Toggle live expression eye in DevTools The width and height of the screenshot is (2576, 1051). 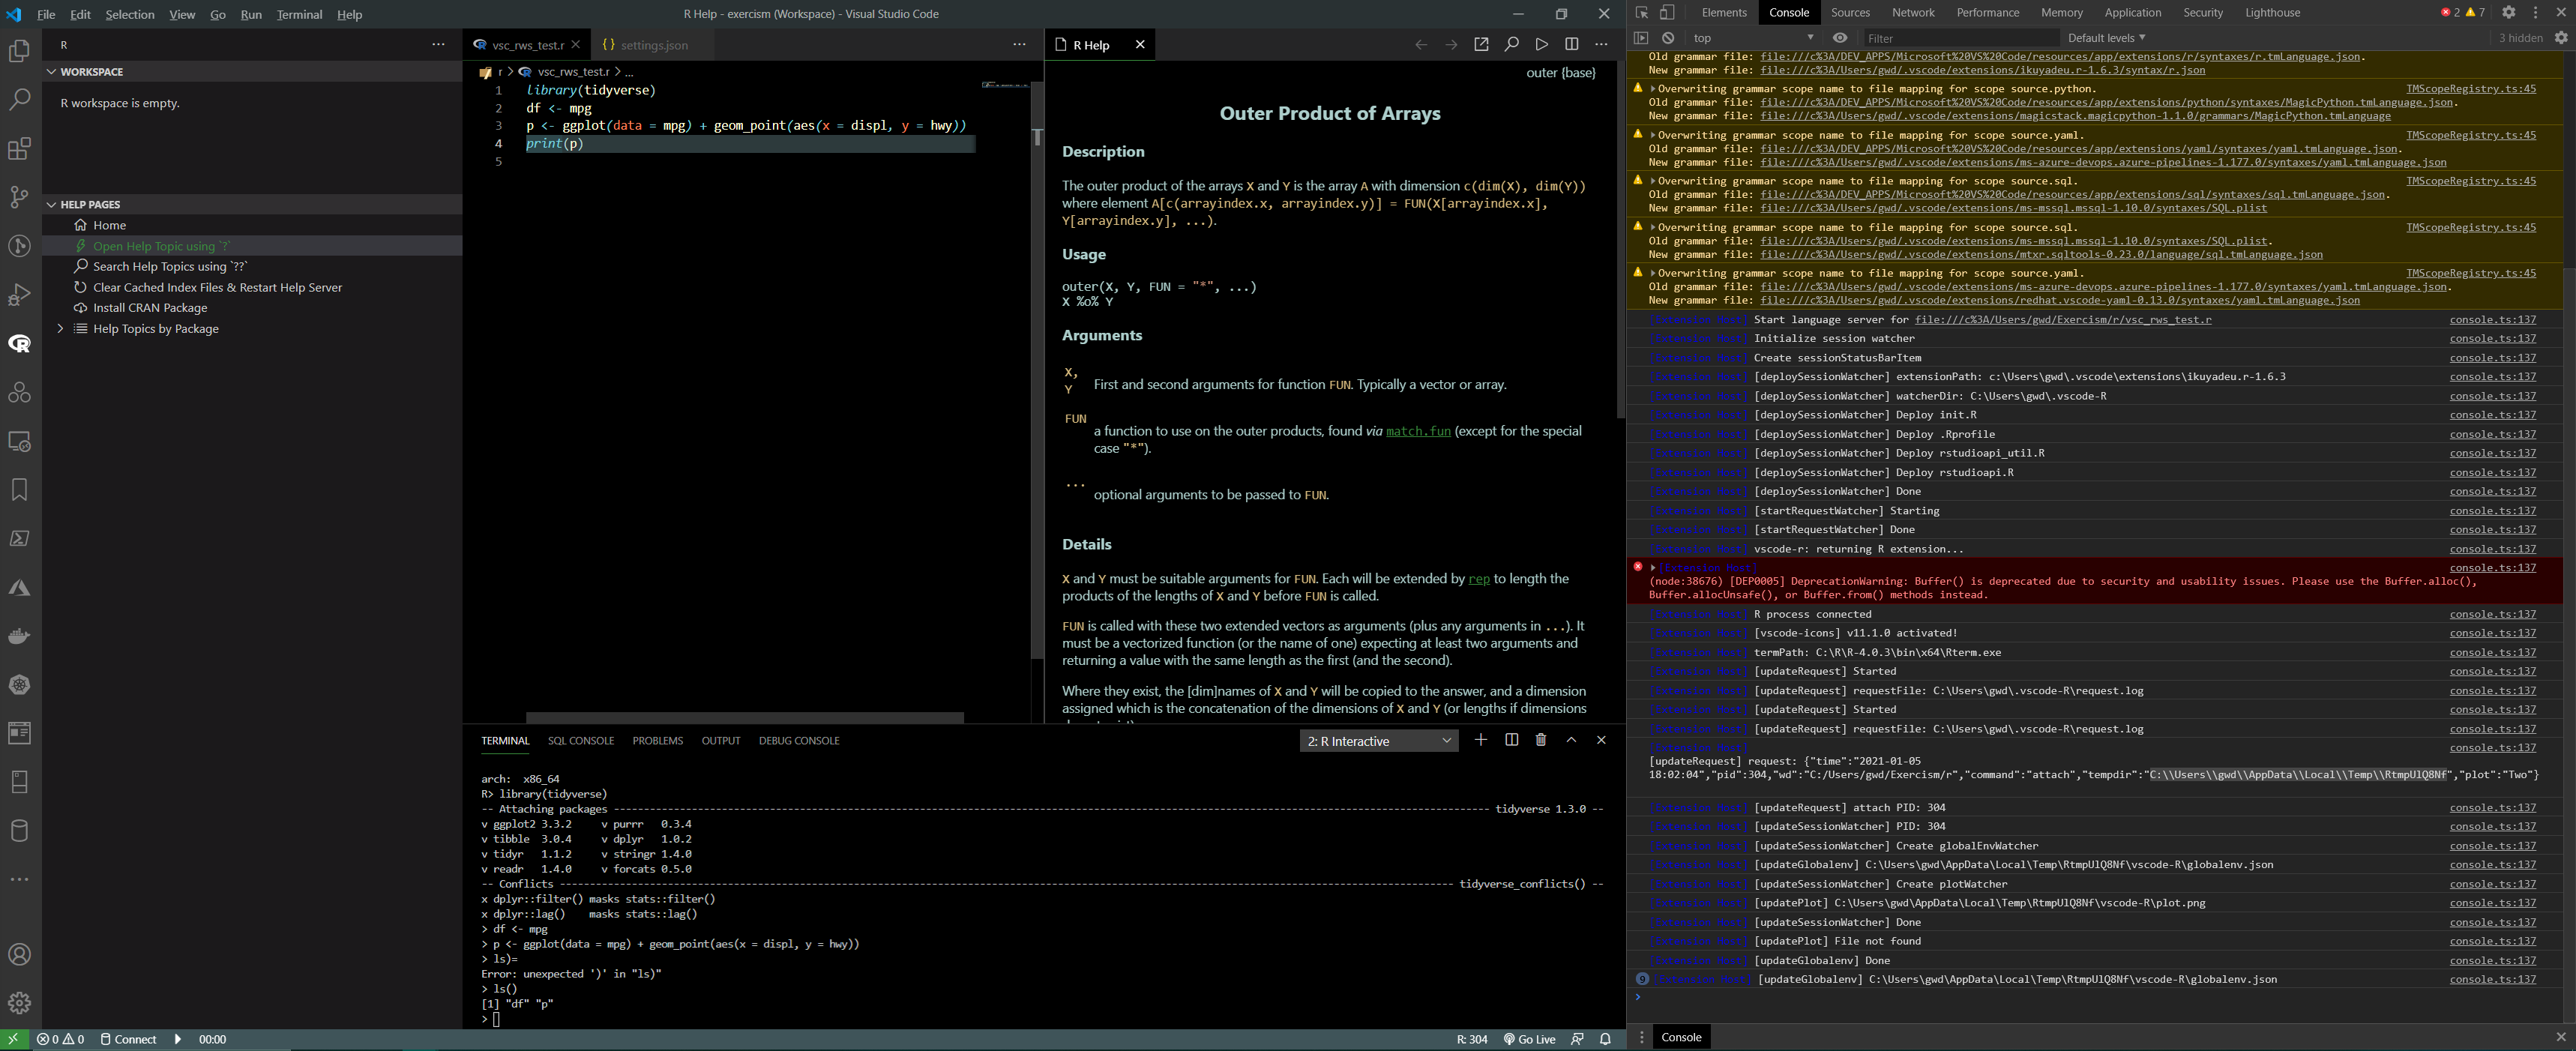1839,38
